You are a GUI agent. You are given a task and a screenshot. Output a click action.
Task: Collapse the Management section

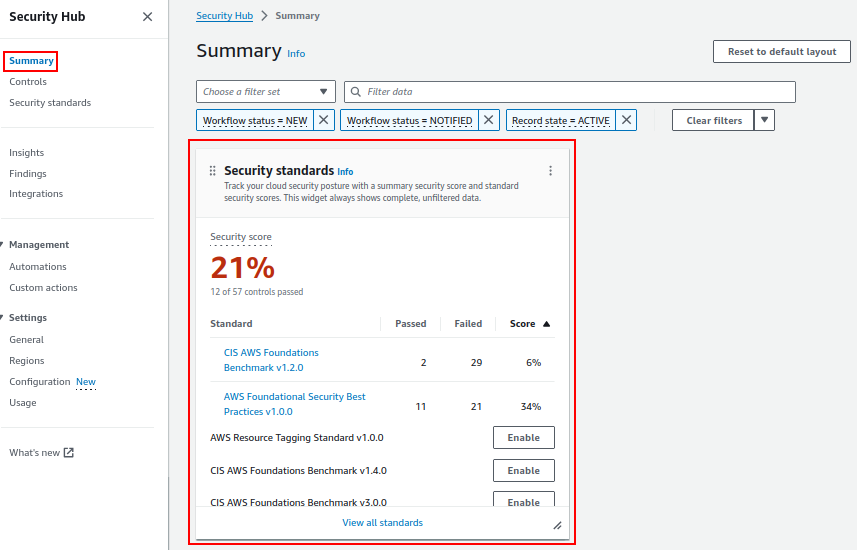[x=2, y=244]
